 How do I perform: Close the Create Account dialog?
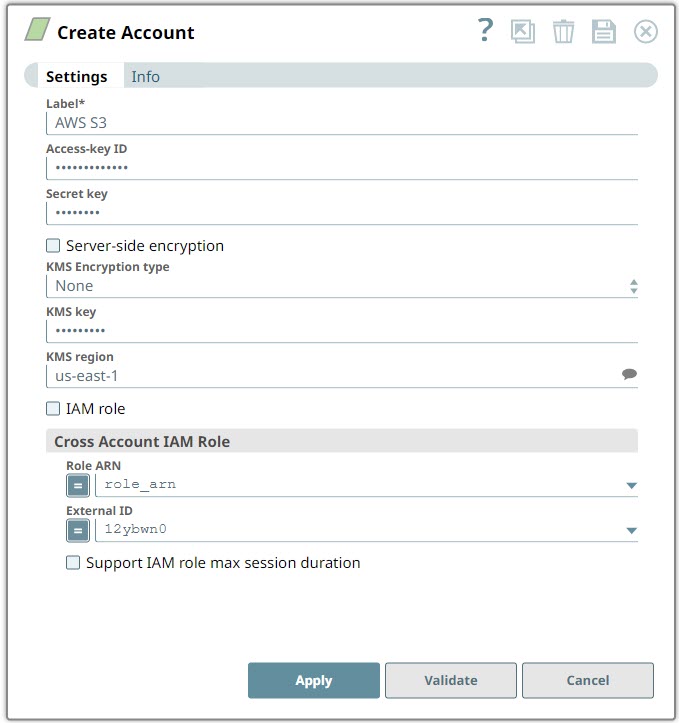646,32
